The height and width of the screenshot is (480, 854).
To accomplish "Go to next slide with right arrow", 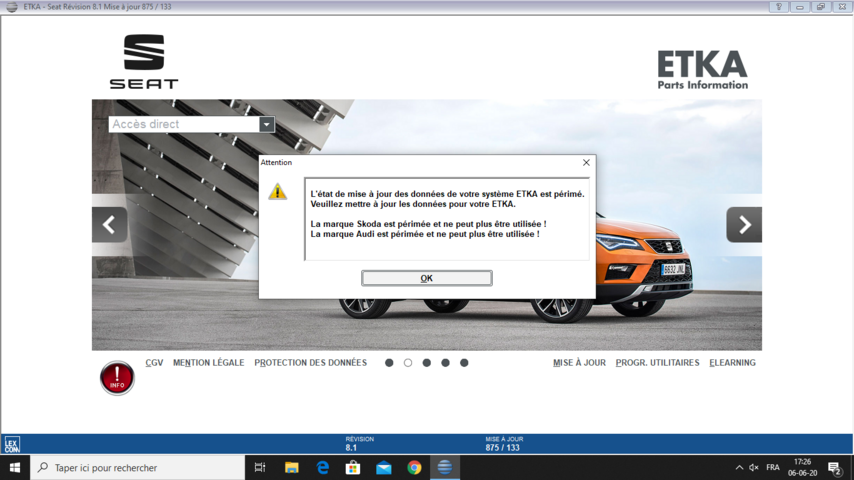I will pos(744,224).
